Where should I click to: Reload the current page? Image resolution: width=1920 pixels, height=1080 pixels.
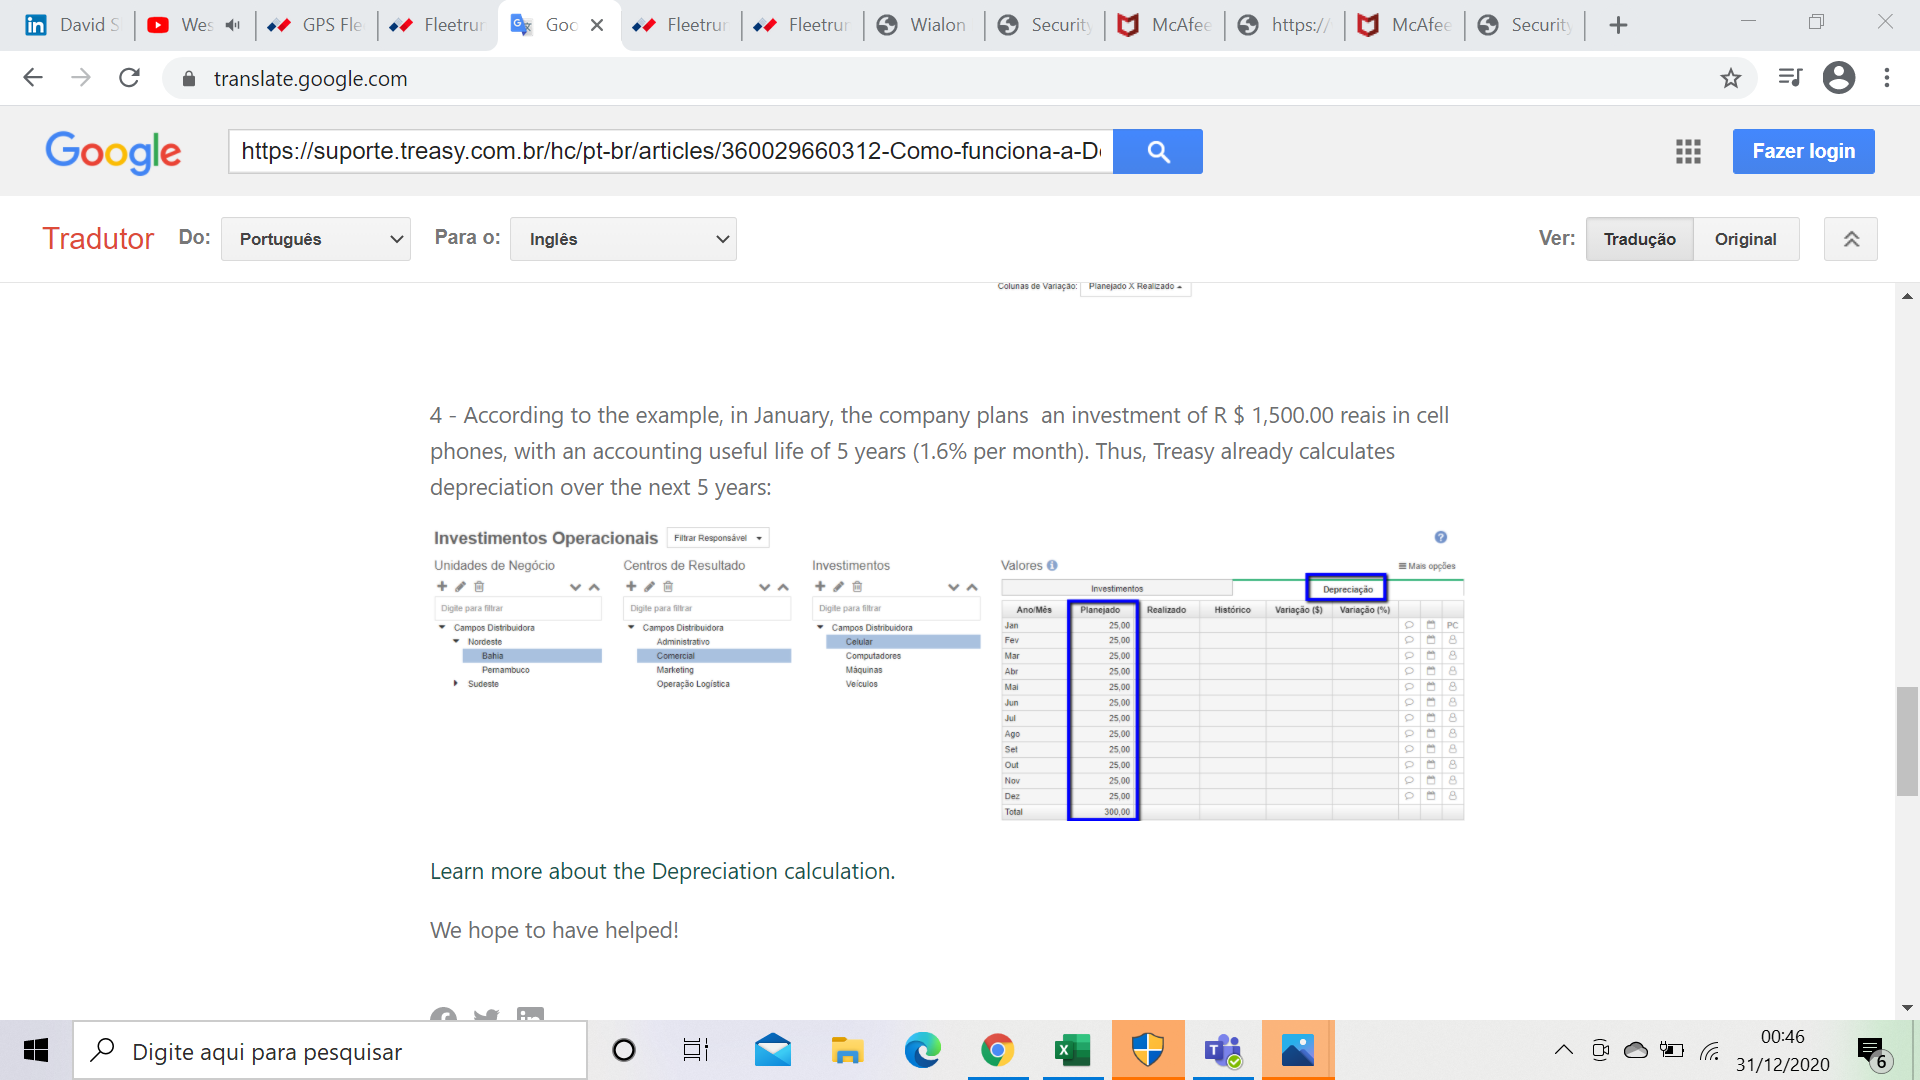point(129,78)
